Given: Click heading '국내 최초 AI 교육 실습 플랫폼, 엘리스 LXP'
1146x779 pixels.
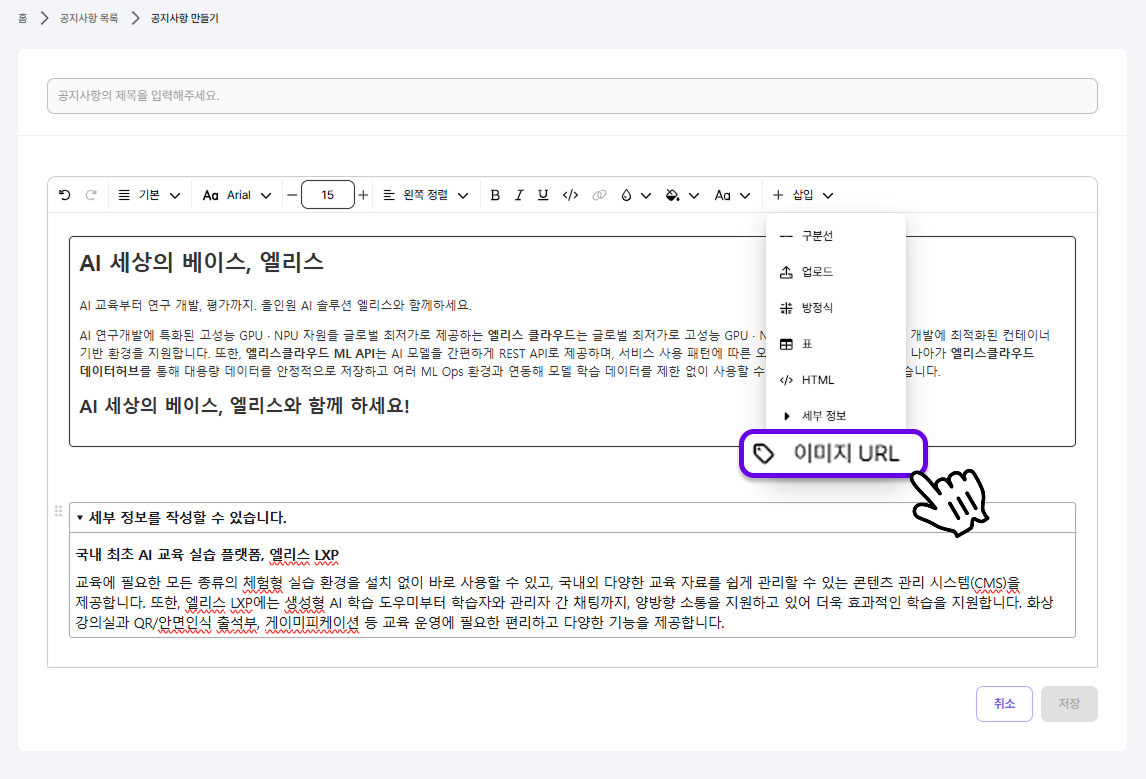Looking at the screenshot, I should tap(207, 555).
